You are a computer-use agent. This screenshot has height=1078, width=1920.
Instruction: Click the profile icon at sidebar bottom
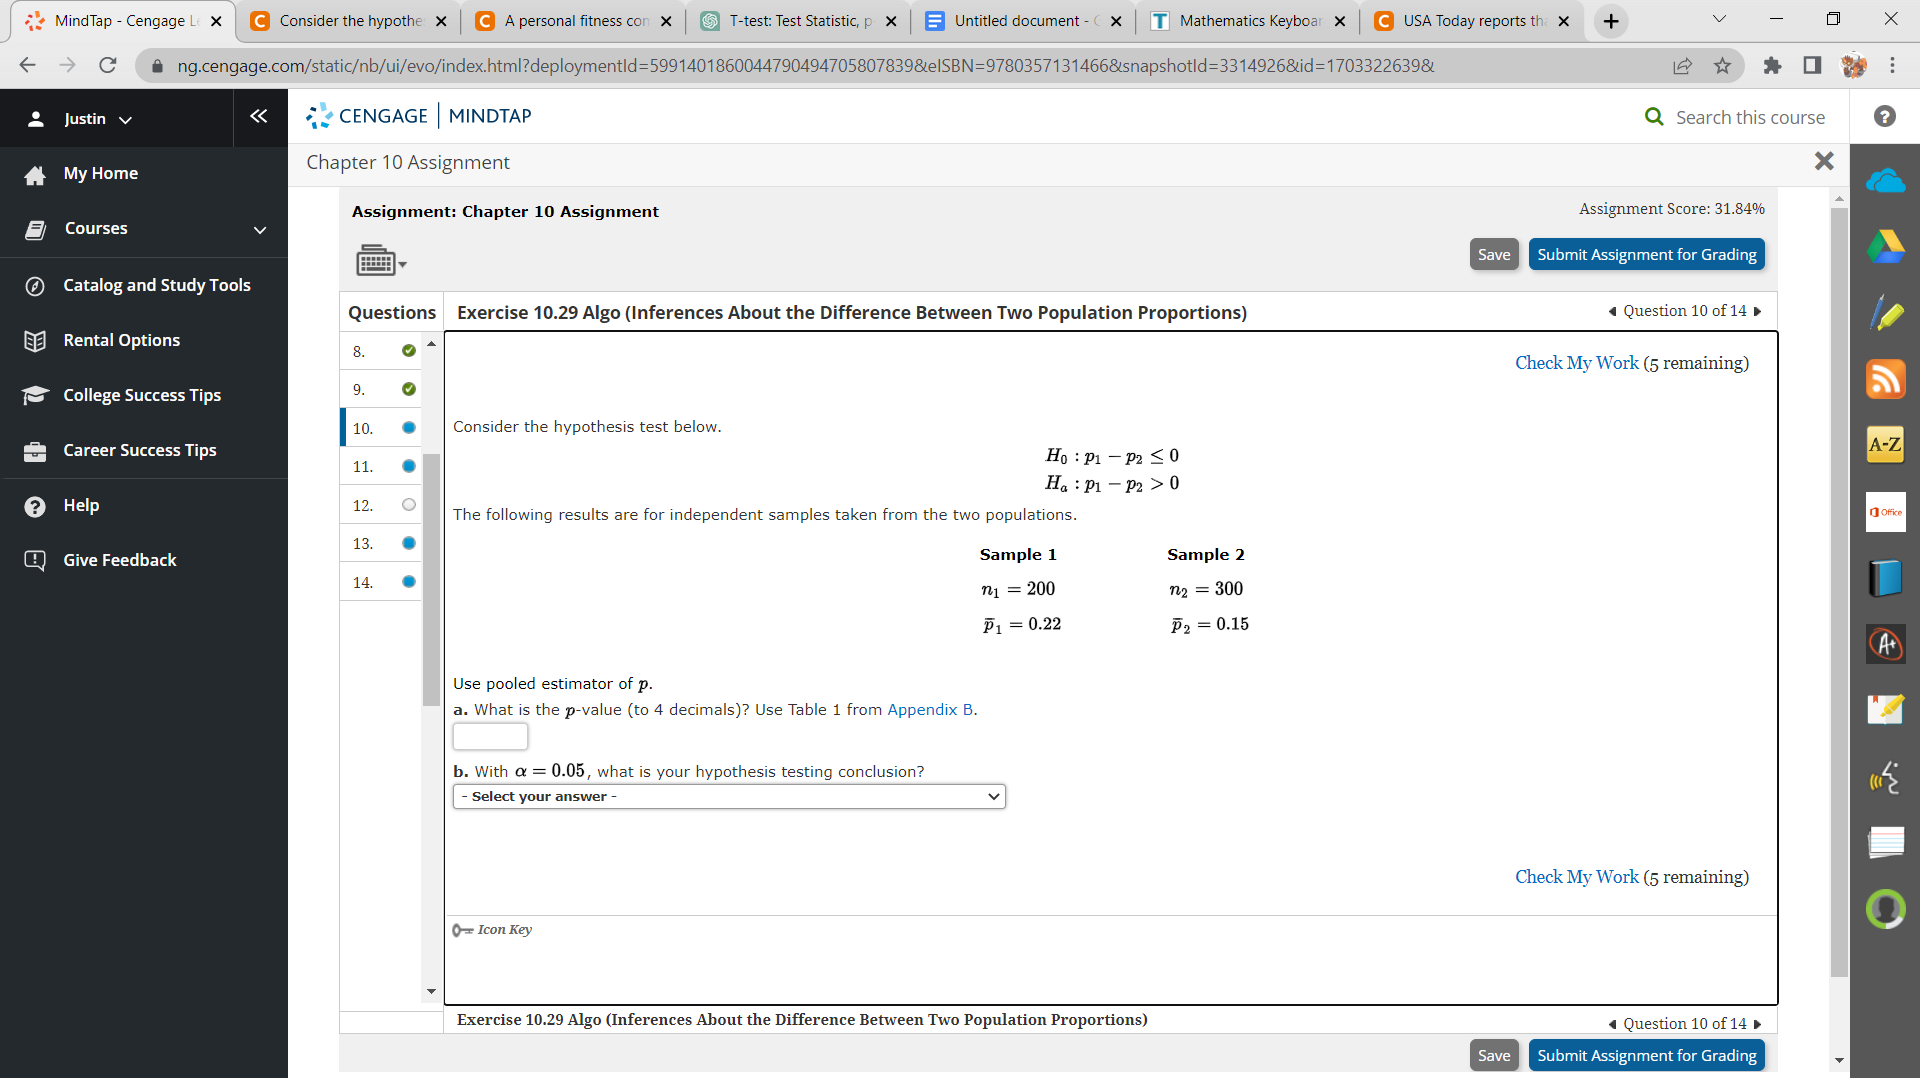[x=1886, y=909]
